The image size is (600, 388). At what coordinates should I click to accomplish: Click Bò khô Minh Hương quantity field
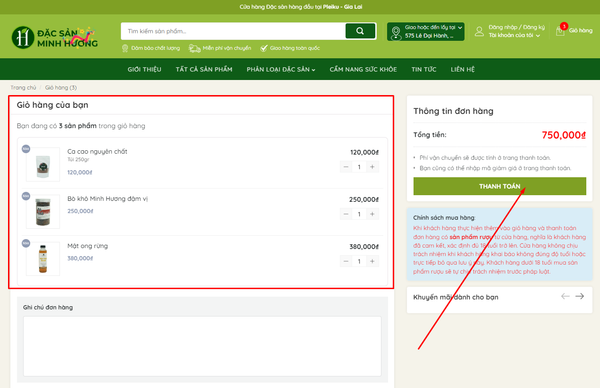click(x=359, y=214)
